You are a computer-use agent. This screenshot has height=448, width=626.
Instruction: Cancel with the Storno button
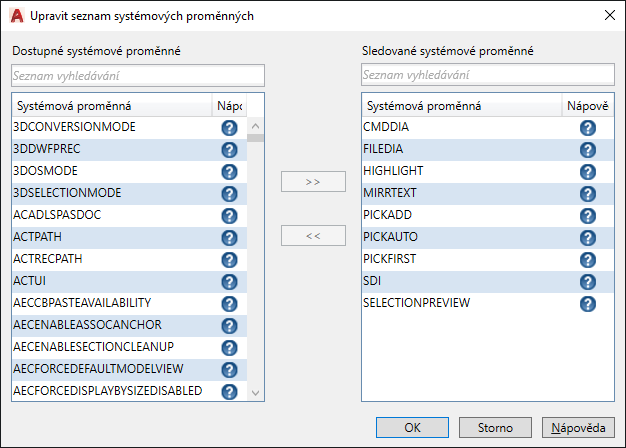pyautogui.click(x=495, y=427)
